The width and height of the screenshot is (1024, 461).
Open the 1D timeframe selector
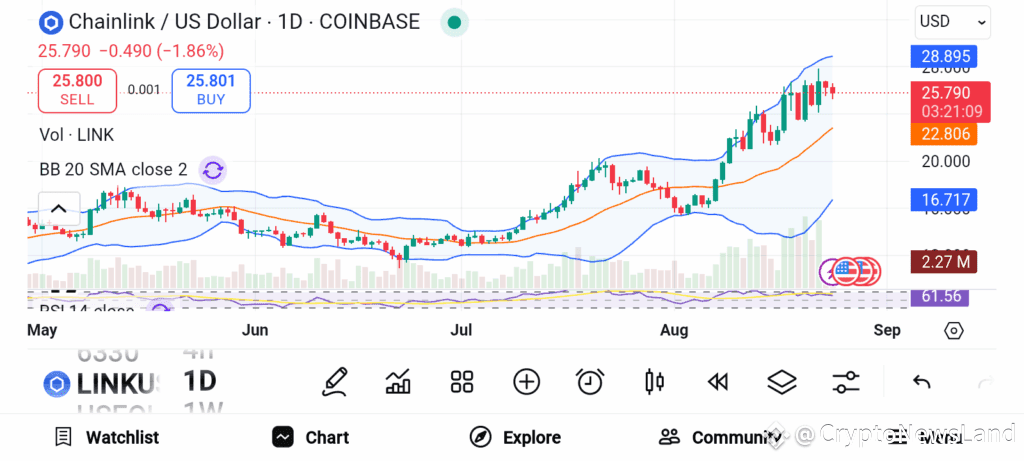click(199, 382)
